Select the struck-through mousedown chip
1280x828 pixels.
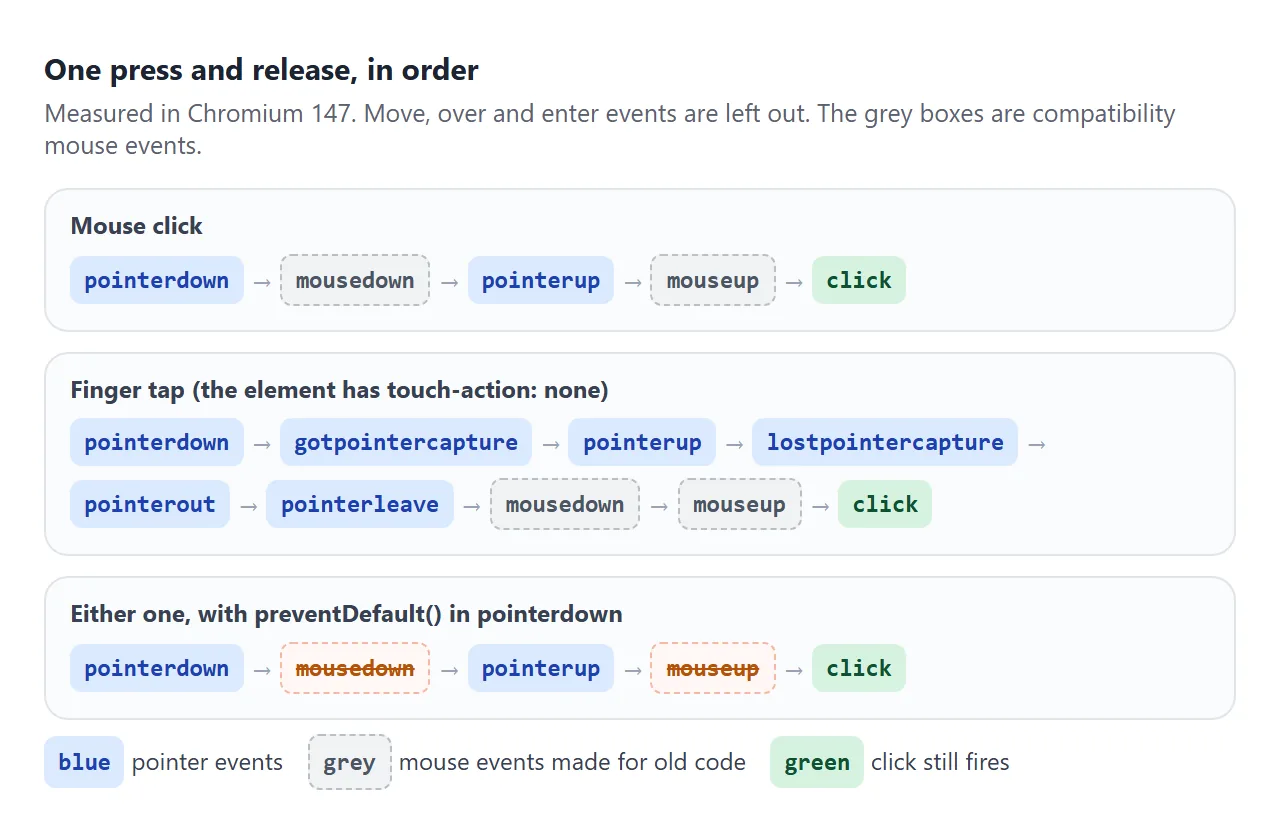click(x=355, y=668)
